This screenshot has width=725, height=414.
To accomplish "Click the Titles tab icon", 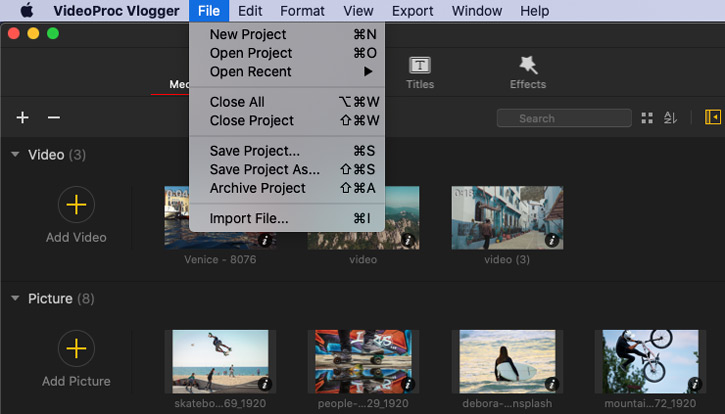I will point(420,66).
